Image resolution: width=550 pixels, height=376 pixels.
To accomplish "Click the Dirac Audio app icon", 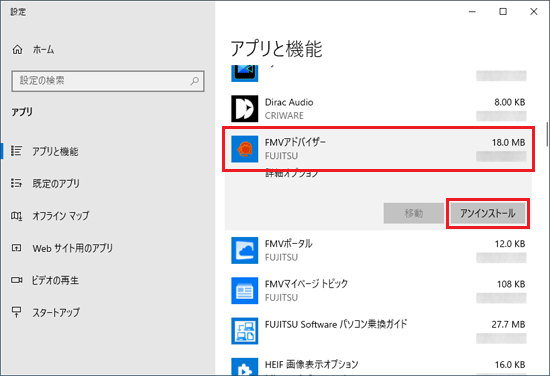I will coord(244,109).
